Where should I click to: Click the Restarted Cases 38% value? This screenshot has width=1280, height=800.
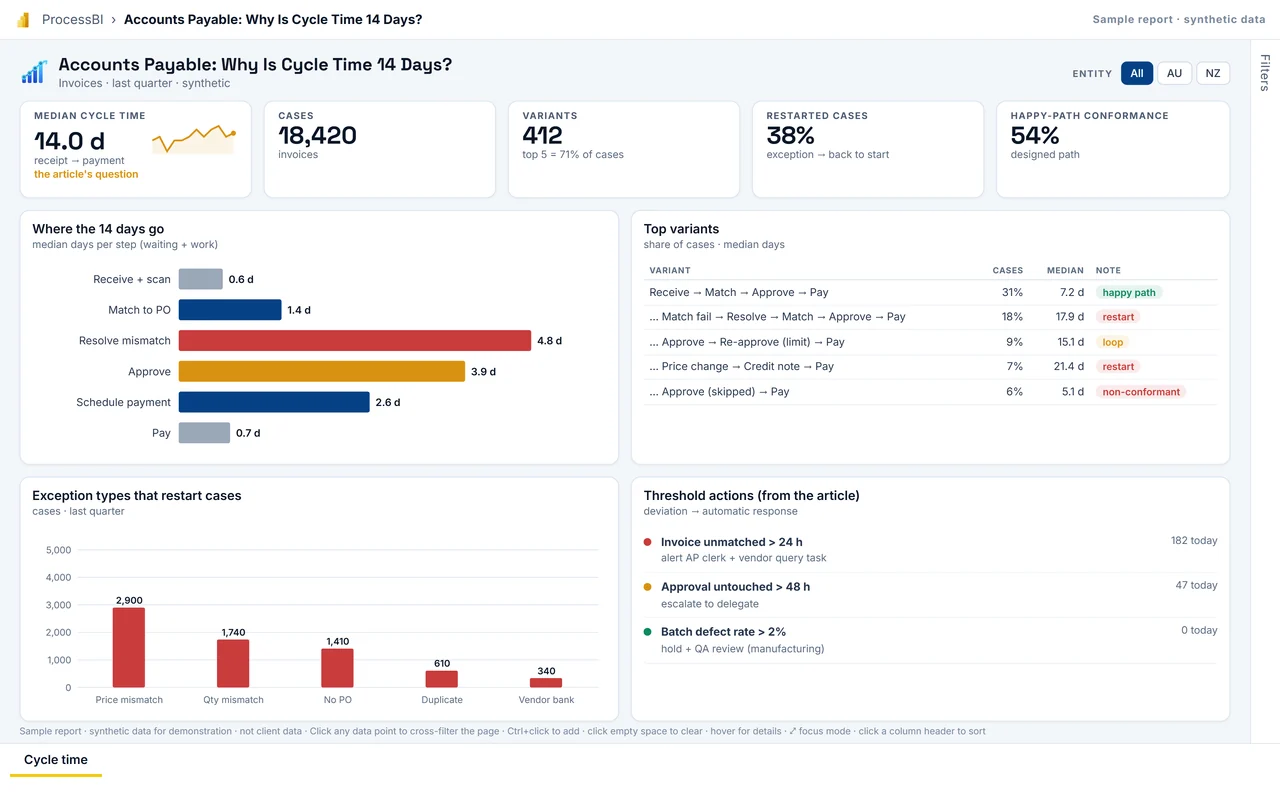point(790,135)
